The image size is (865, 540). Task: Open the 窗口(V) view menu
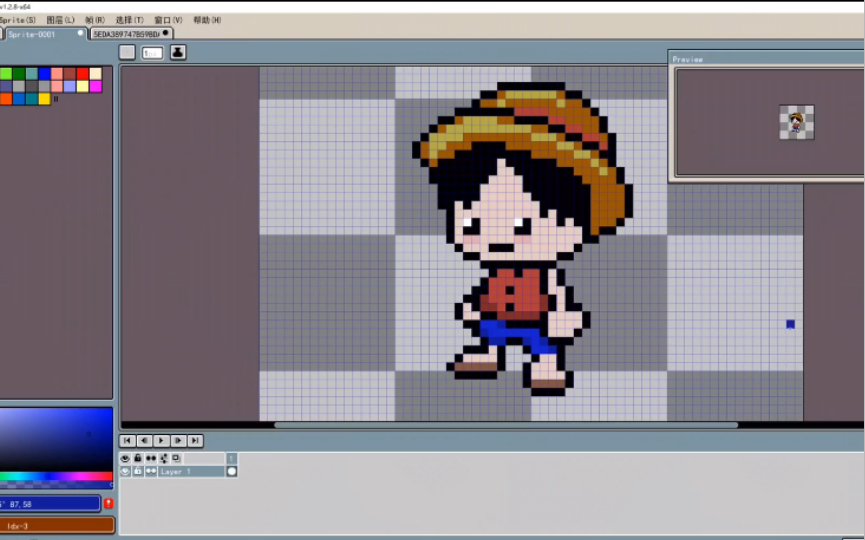point(168,20)
